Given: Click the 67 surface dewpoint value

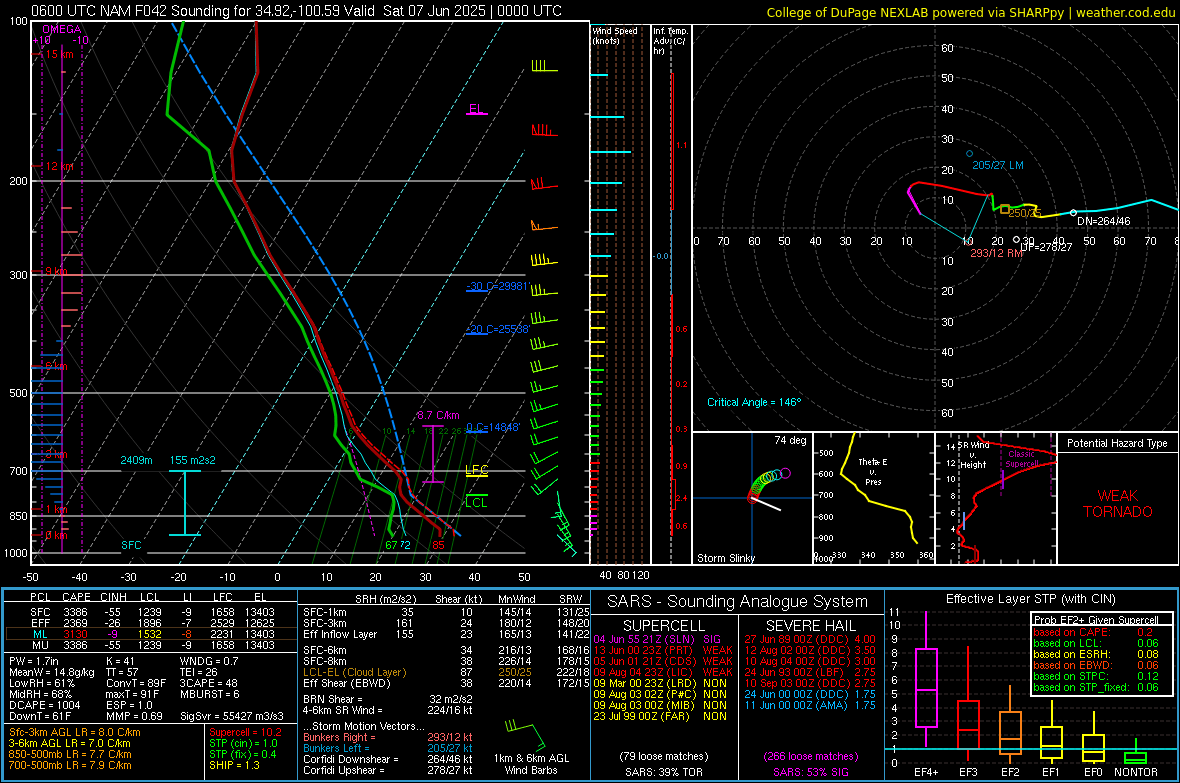Looking at the screenshot, I should tap(391, 545).
